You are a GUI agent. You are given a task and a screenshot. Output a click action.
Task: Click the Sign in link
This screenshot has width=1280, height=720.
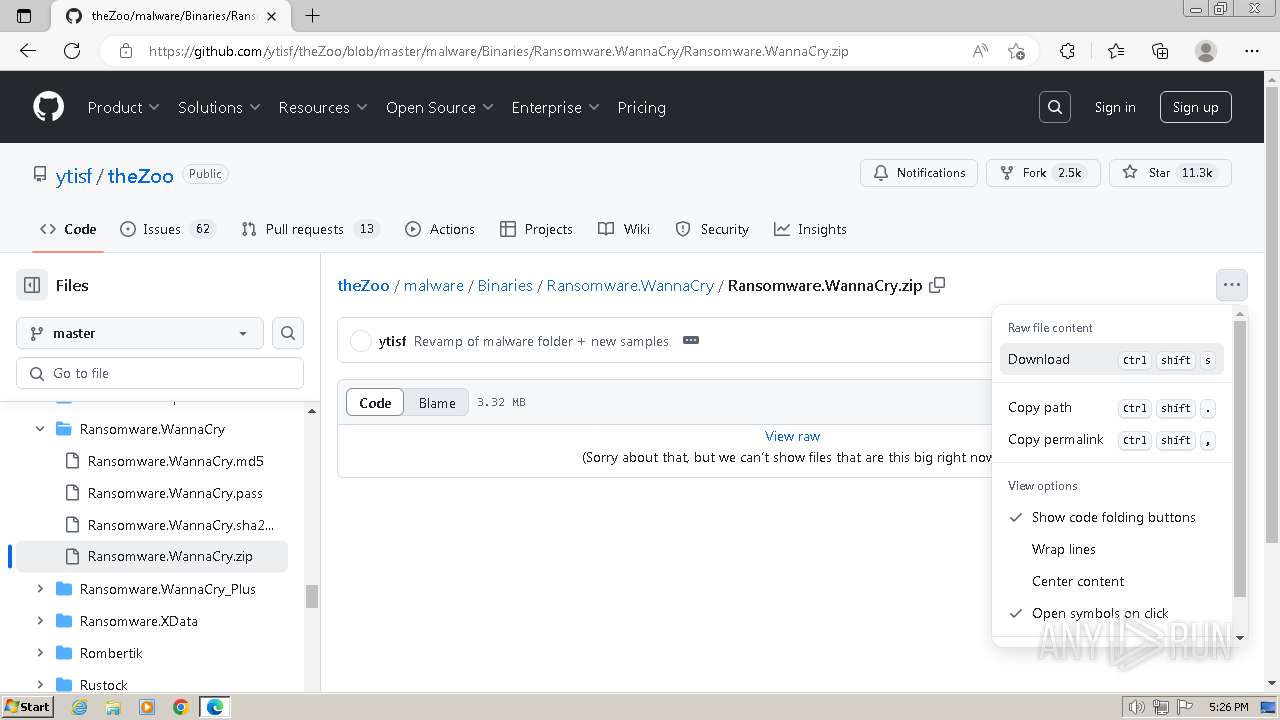(1114, 107)
